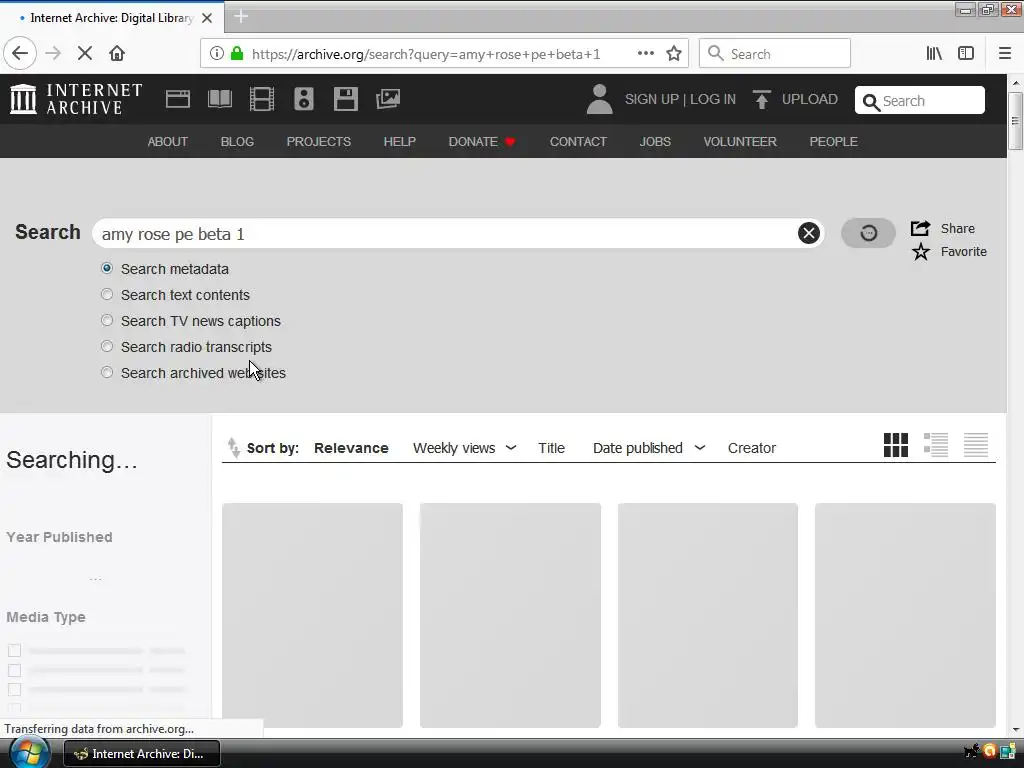This screenshot has height=768, width=1024.
Task: Open the PROJECTS menu item
Action: pyautogui.click(x=319, y=142)
